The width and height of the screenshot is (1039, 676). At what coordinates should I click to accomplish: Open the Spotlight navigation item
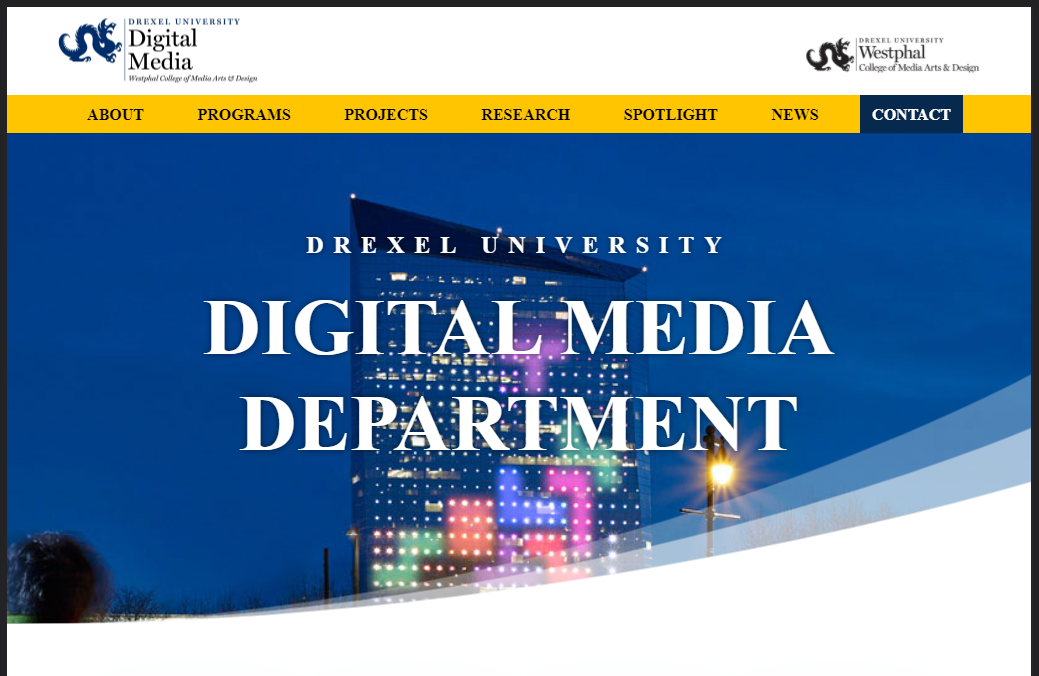[x=670, y=115]
